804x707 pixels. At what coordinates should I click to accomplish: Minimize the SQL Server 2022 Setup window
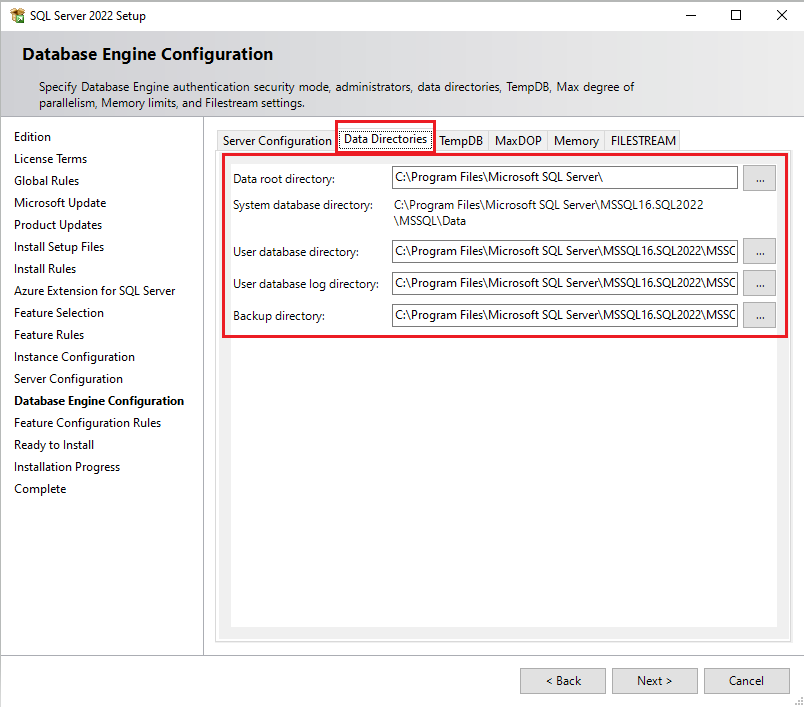pos(691,15)
